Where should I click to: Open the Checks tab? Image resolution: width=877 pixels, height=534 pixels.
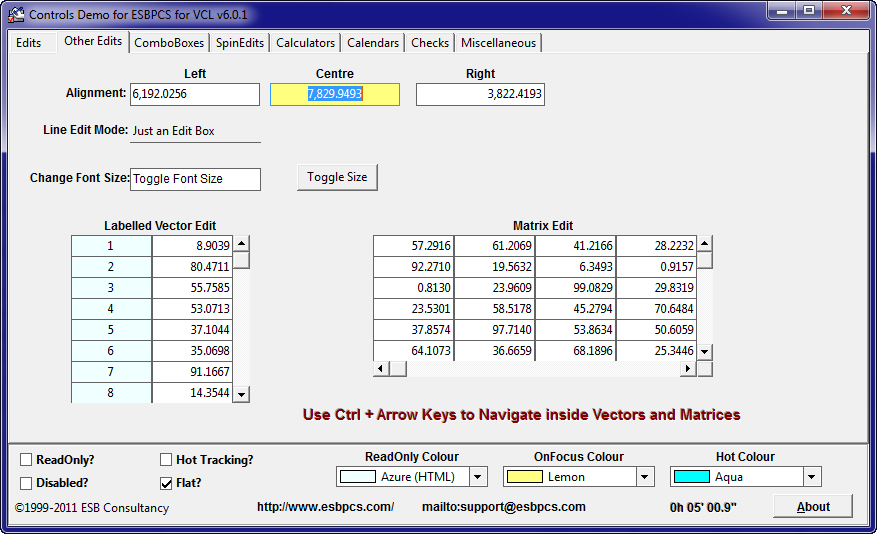tap(430, 43)
